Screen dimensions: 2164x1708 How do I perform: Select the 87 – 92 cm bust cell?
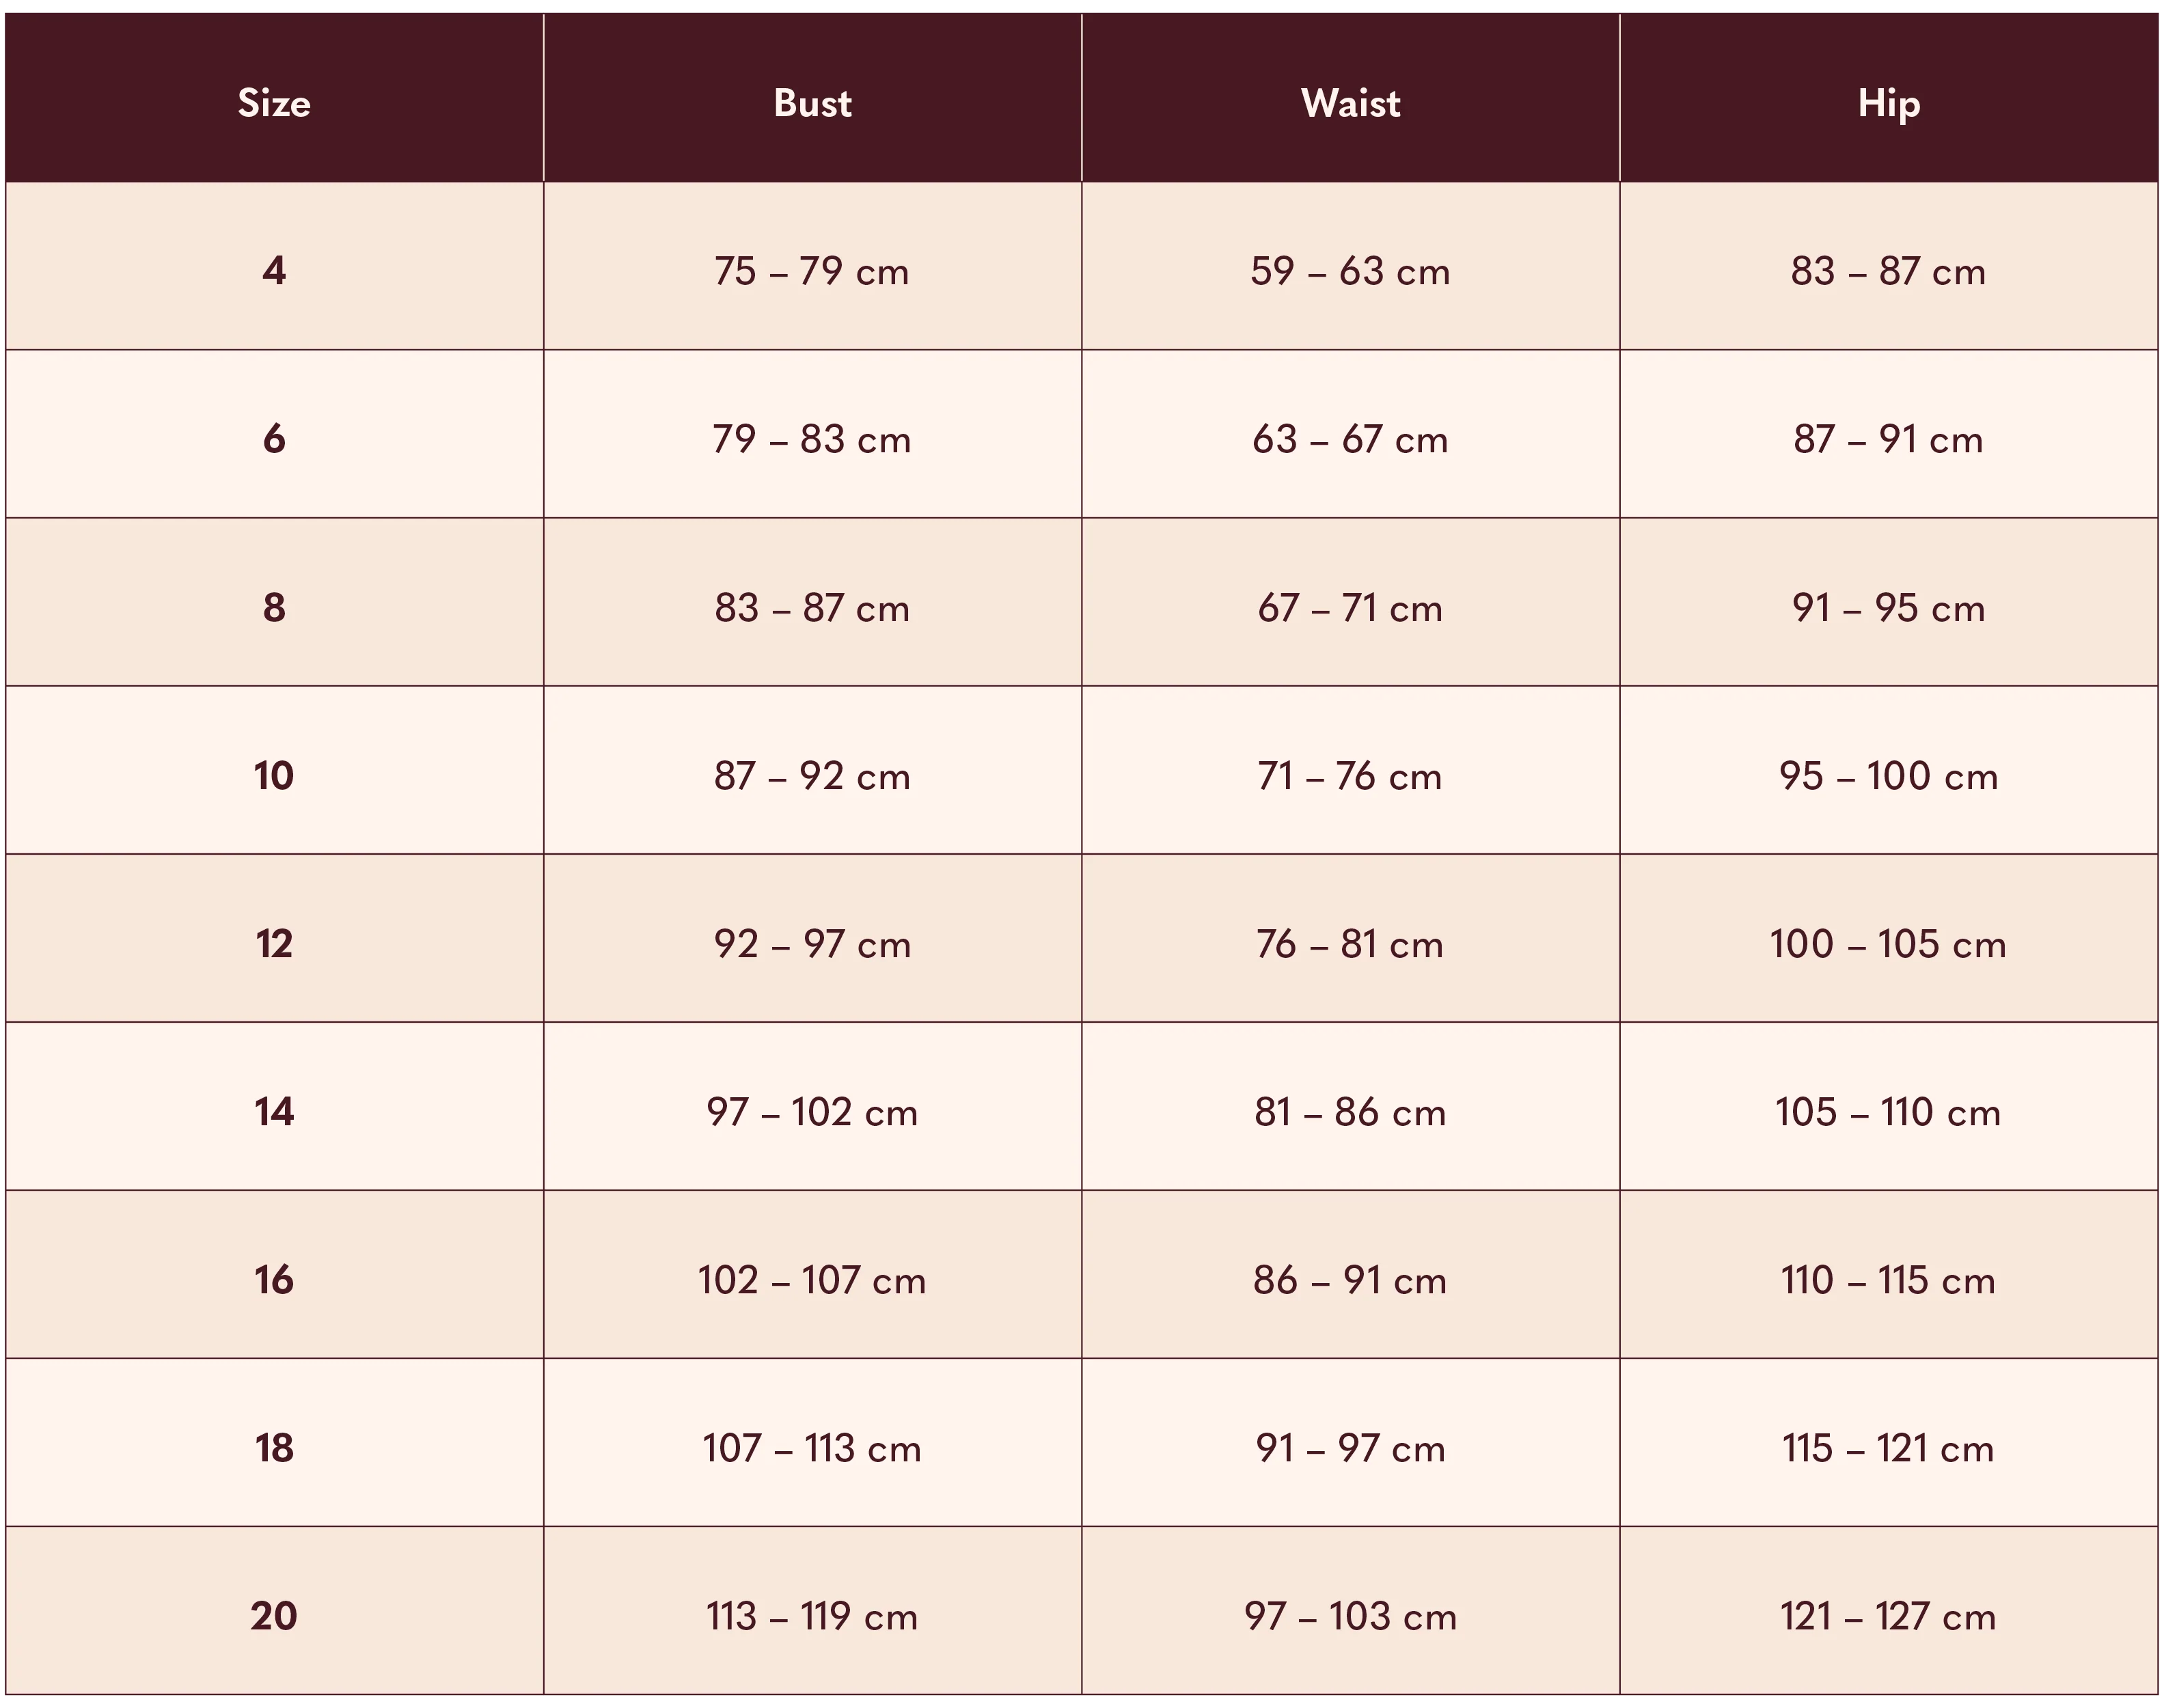click(812, 776)
